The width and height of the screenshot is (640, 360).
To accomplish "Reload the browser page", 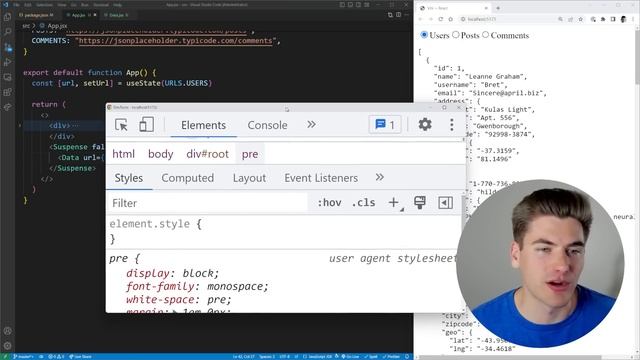I will 440,19.
